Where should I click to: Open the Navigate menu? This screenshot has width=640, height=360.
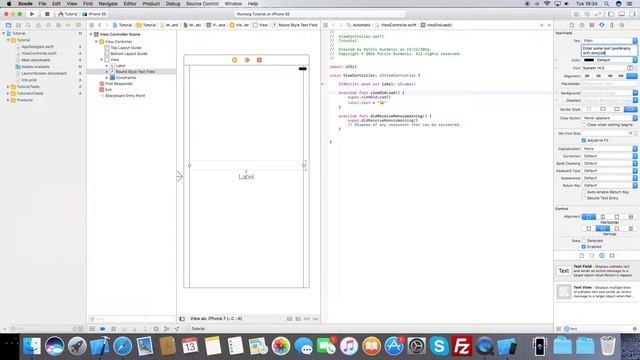(x=108, y=4)
